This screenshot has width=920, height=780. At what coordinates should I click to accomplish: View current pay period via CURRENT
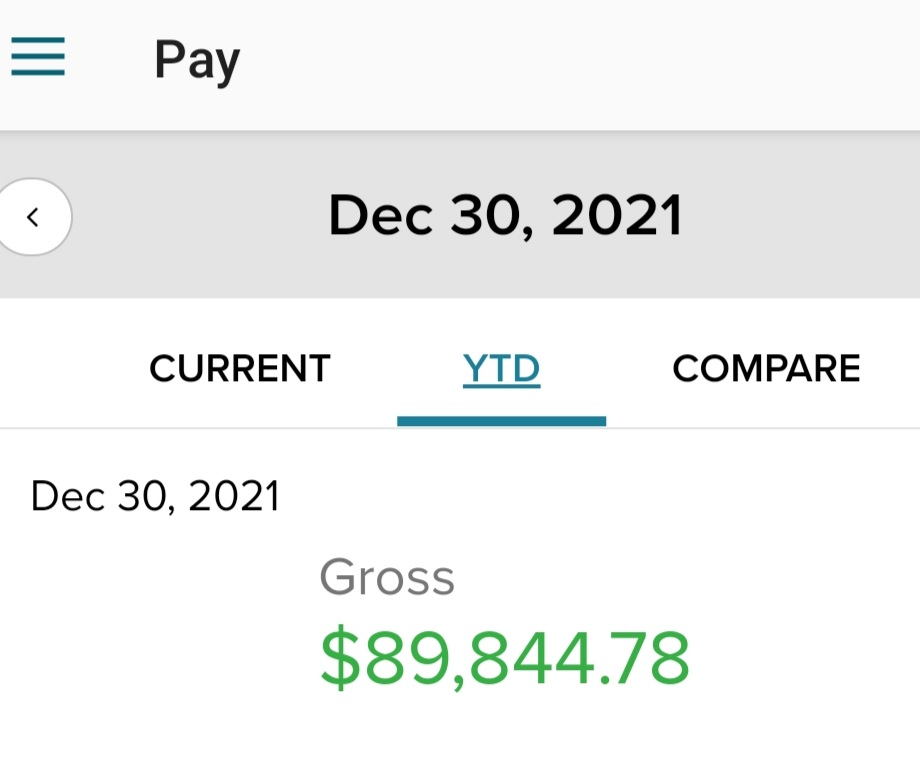[240, 369]
